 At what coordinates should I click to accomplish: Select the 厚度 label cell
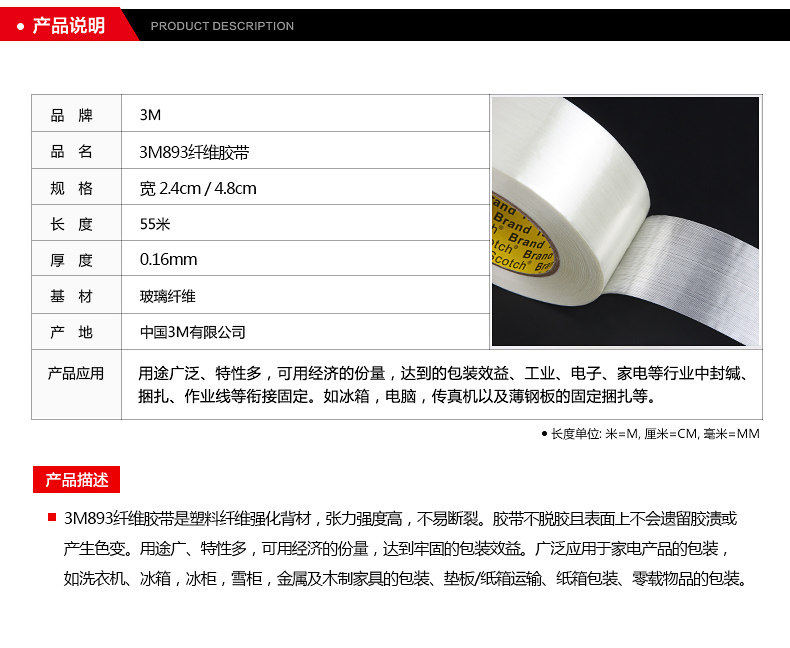[77, 258]
